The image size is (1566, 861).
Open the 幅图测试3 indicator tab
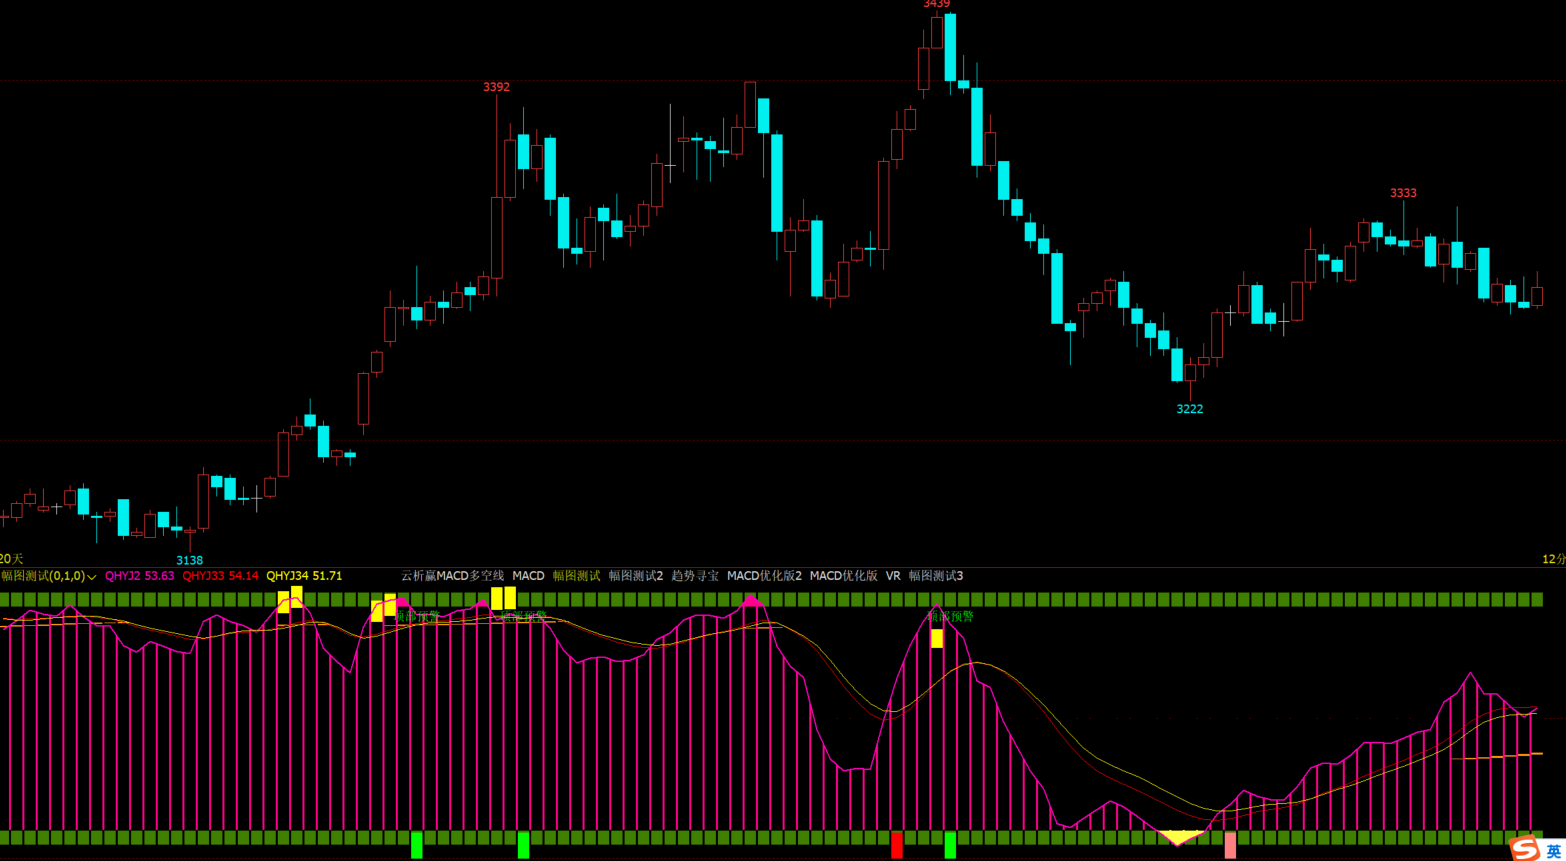point(935,576)
